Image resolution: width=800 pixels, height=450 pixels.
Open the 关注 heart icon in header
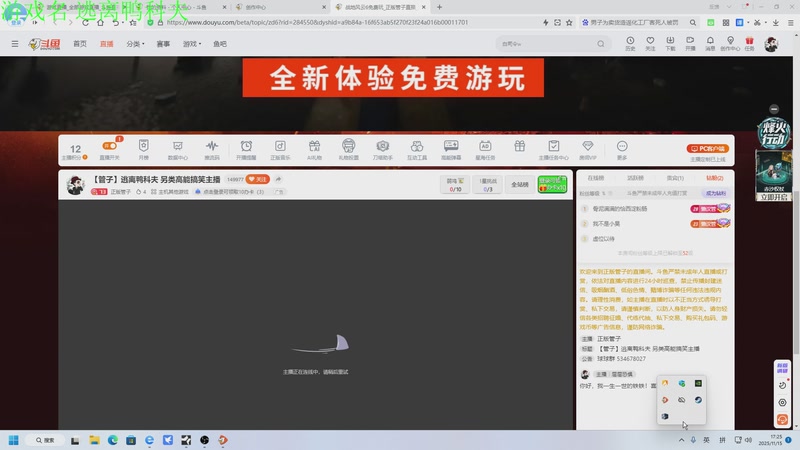click(x=650, y=43)
